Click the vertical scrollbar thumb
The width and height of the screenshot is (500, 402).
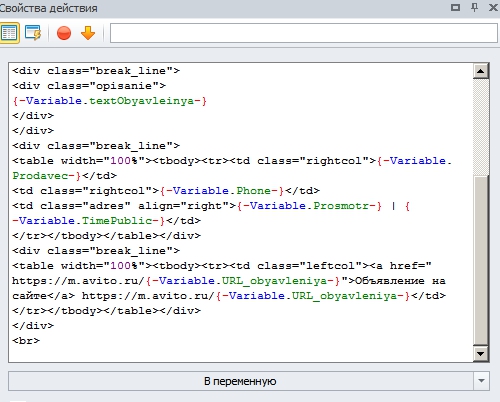(481, 261)
